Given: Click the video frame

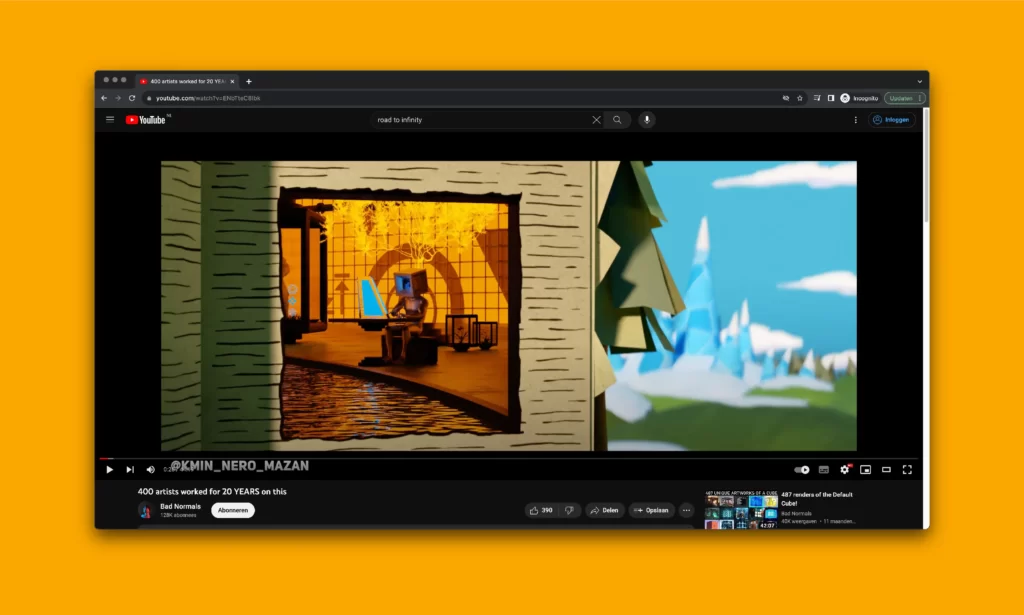Looking at the screenshot, I should [509, 306].
